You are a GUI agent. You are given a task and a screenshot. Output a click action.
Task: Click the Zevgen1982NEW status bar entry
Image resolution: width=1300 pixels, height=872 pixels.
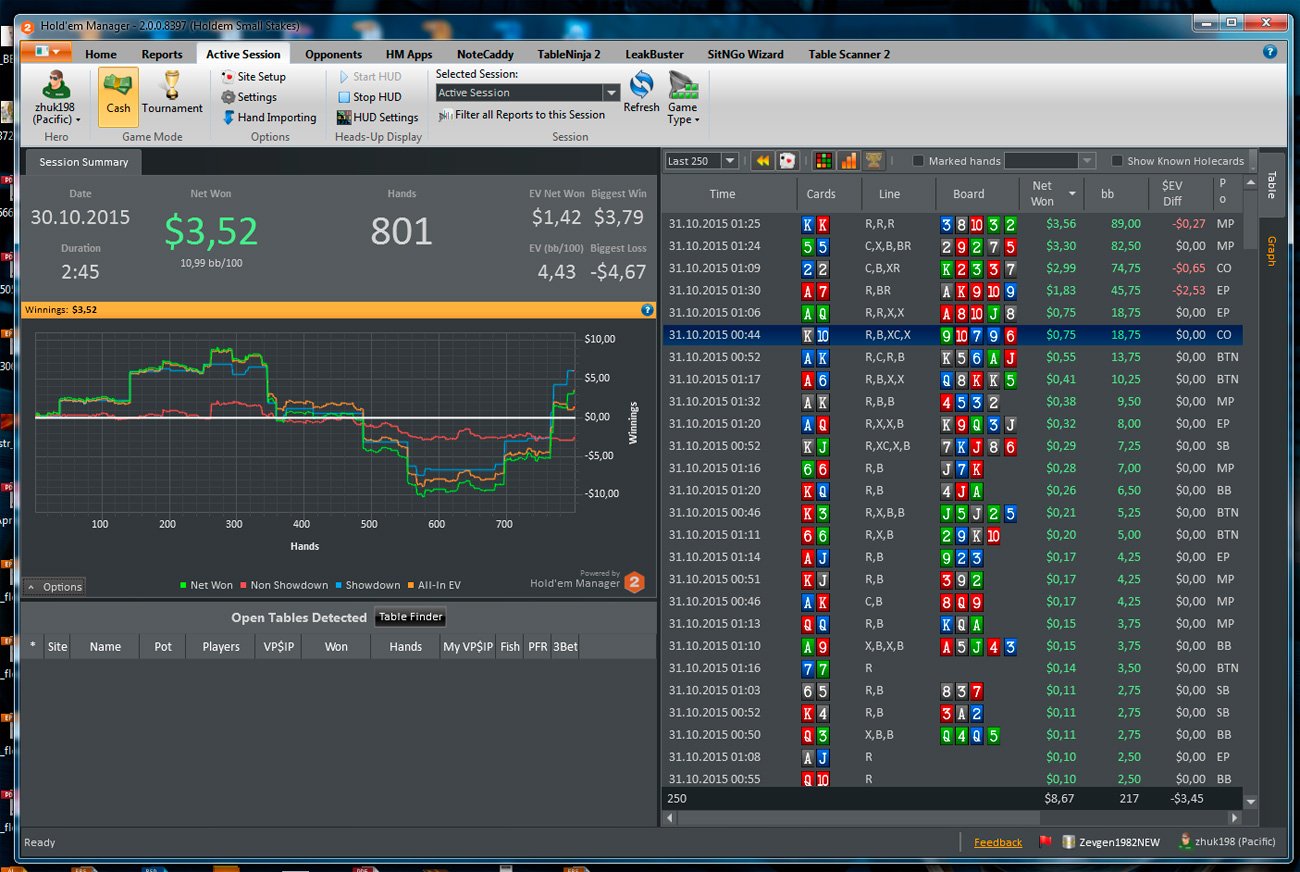click(1111, 842)
